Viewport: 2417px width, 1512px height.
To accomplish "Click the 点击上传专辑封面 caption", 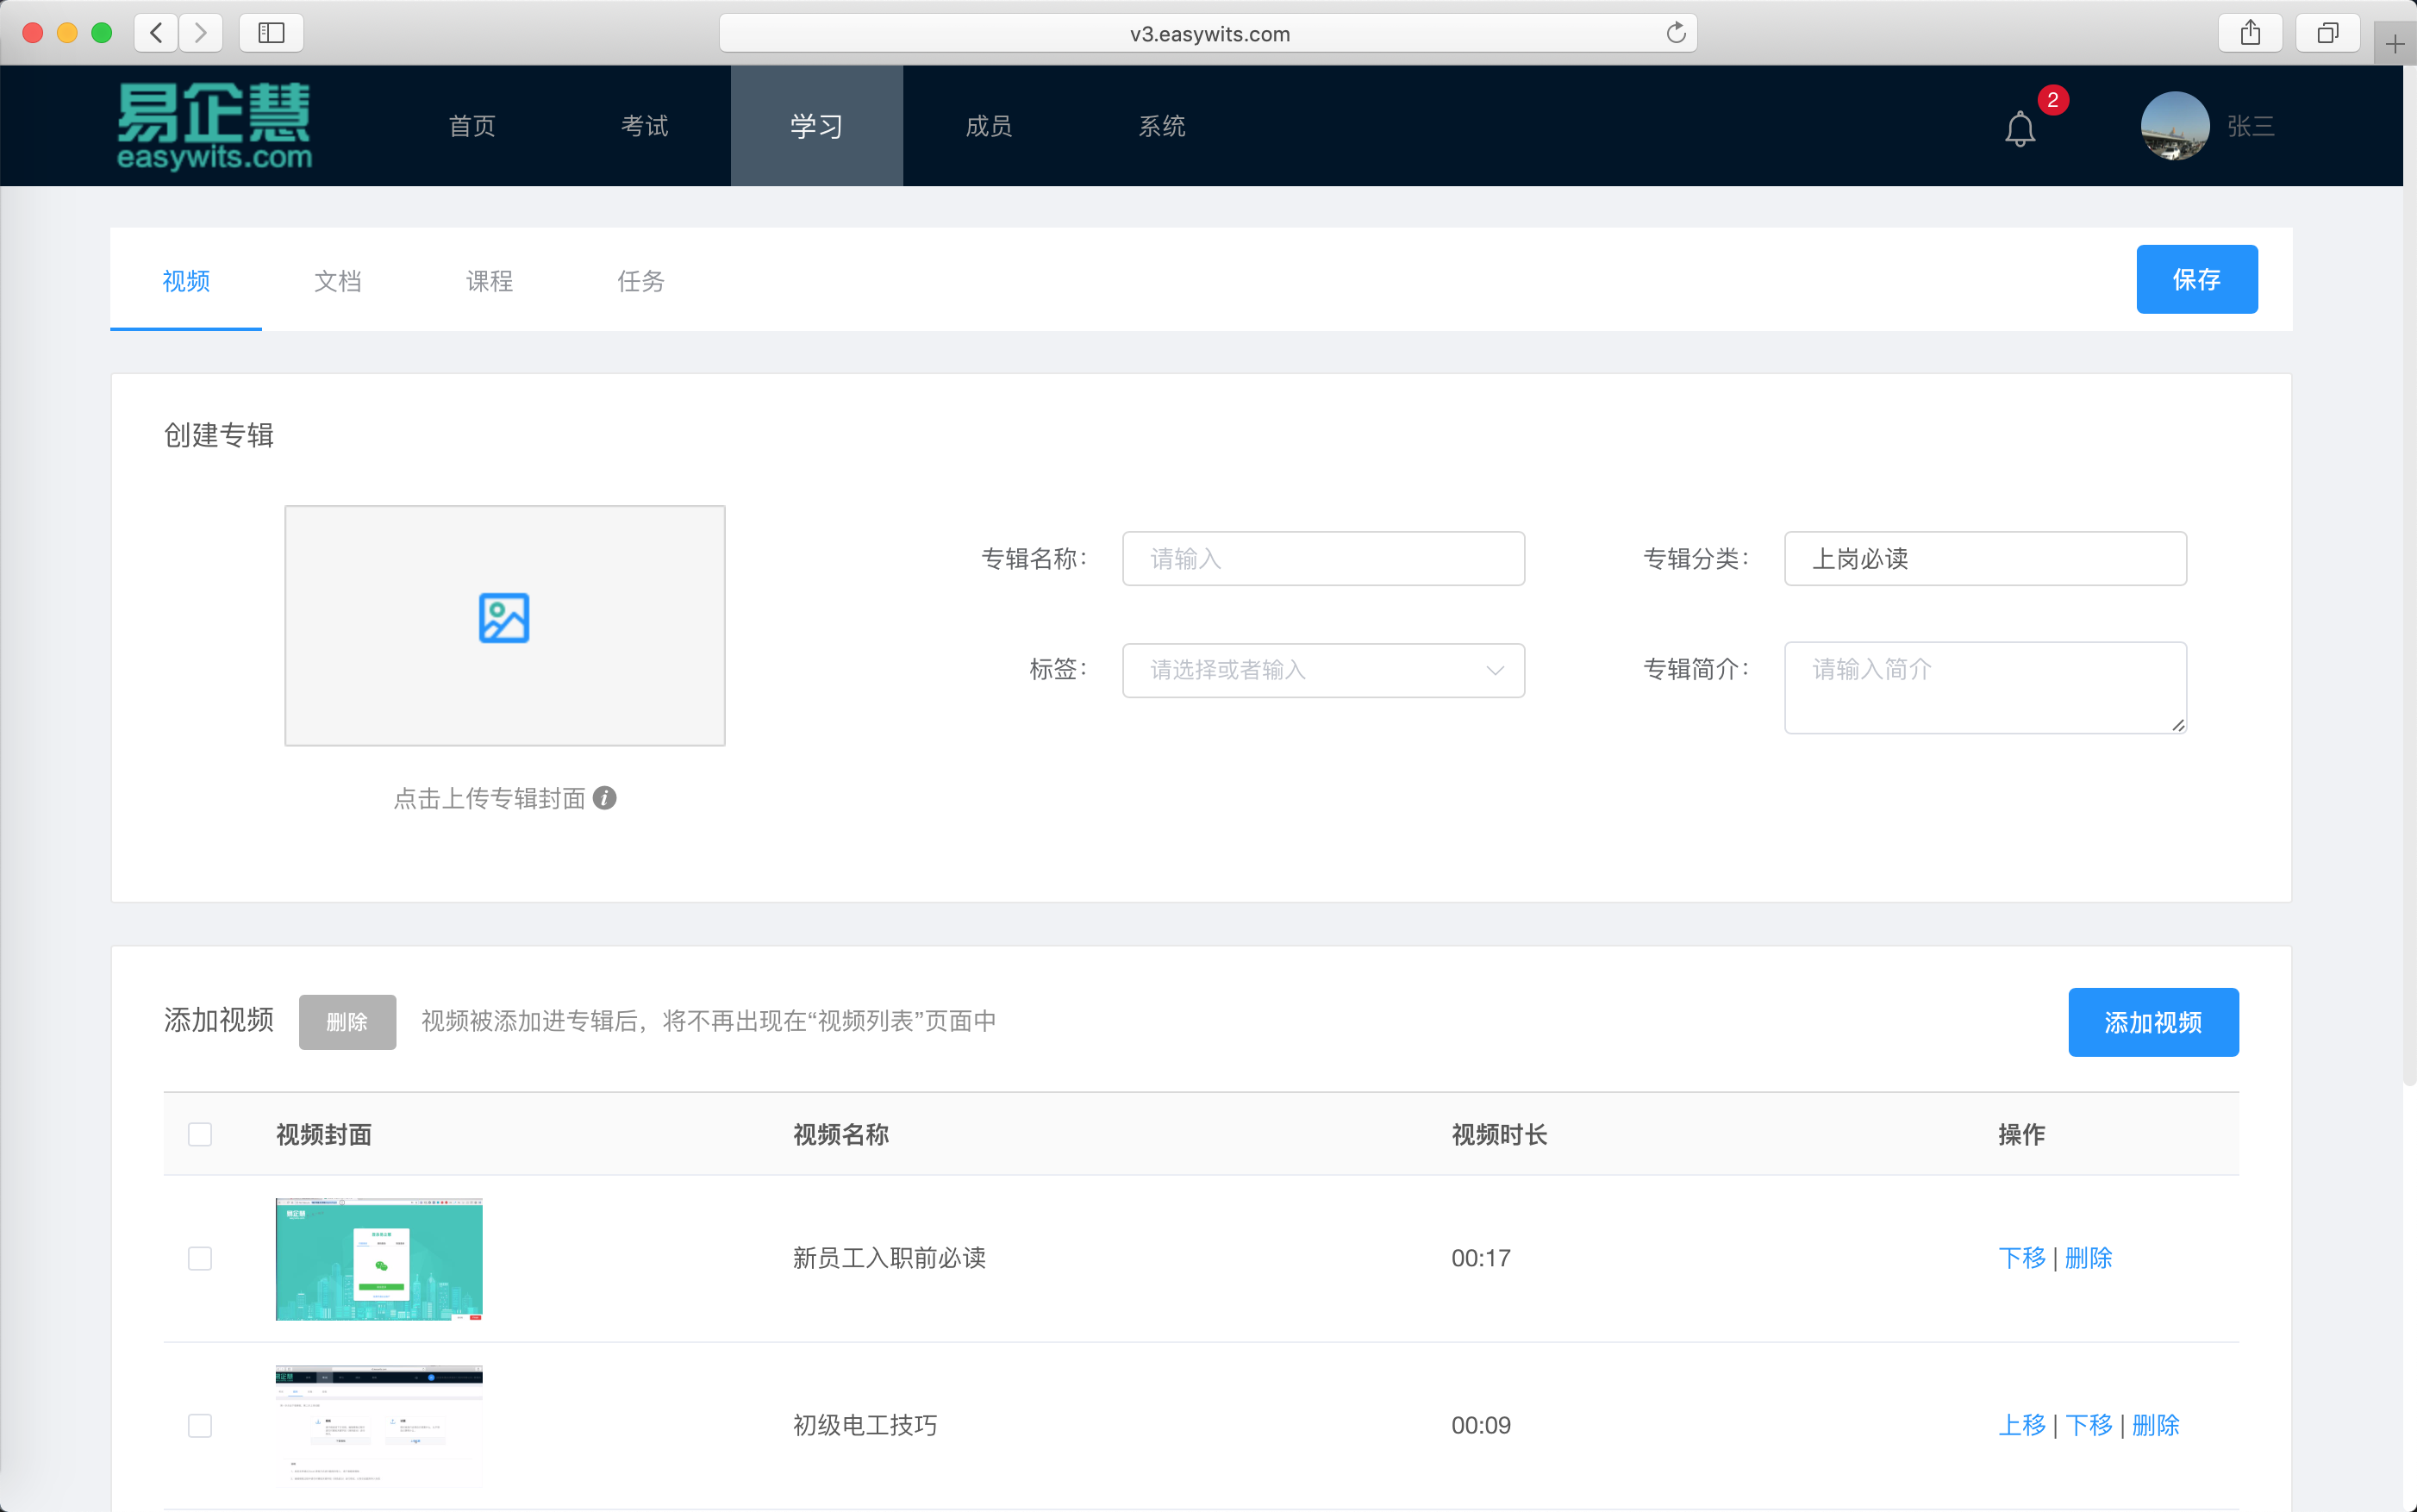I will [489, 798].
